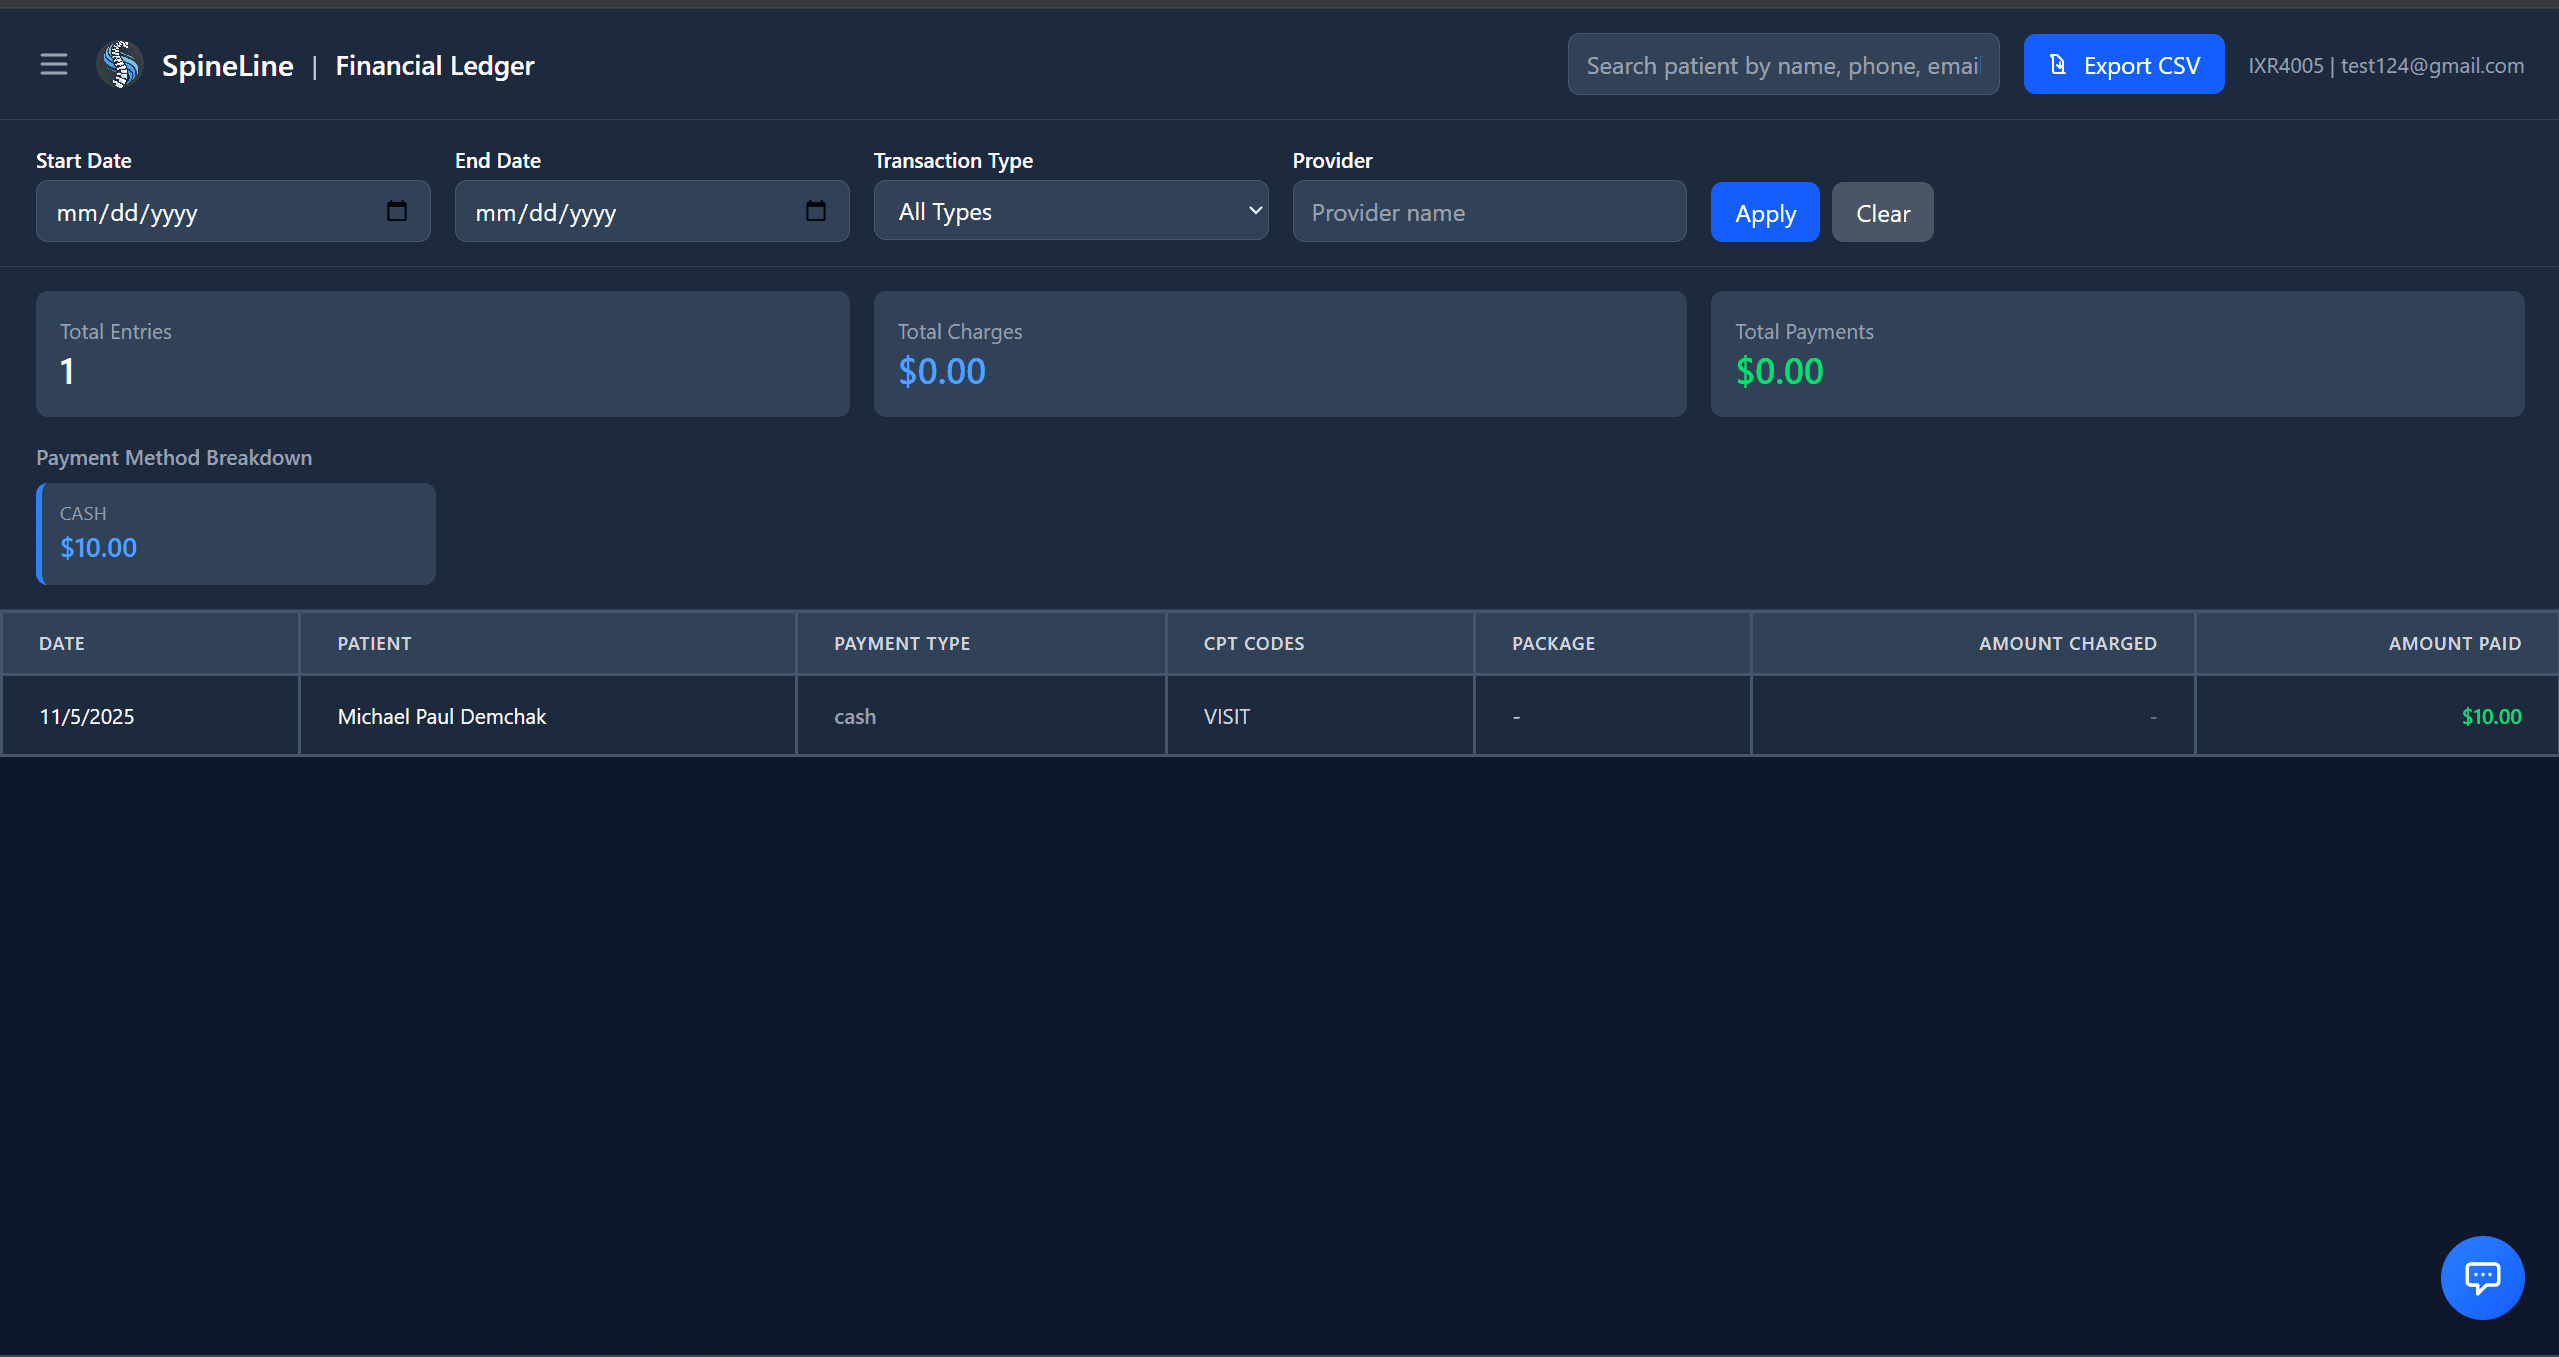Screen dimensions: 2559x1357
Task: Select the CASH payment breakdown card
Action: click(236, 533)
